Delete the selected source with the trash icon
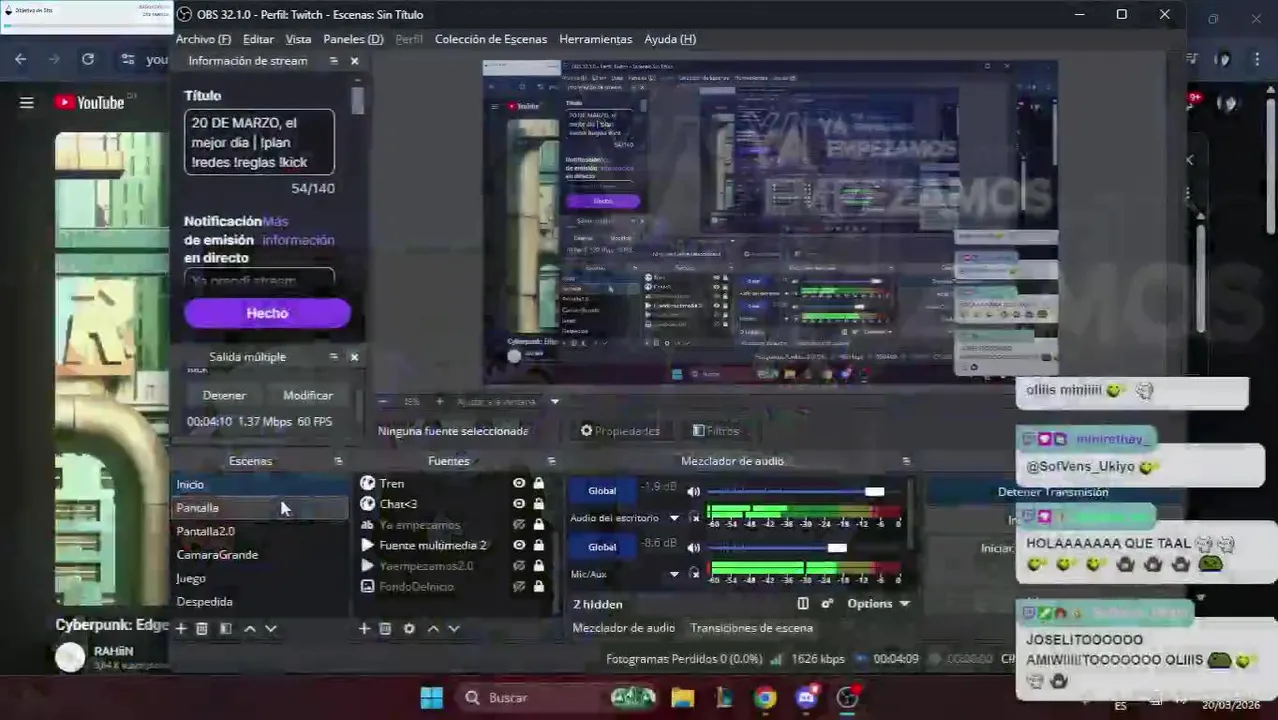 pyautogui.click(x=385, y=629)
